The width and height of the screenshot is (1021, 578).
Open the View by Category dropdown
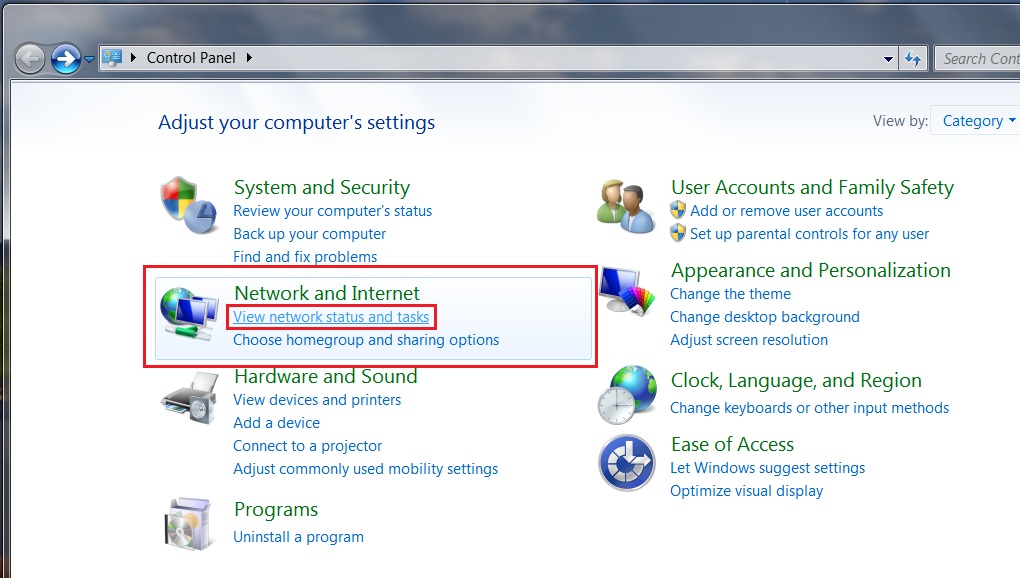pos(975,120)
